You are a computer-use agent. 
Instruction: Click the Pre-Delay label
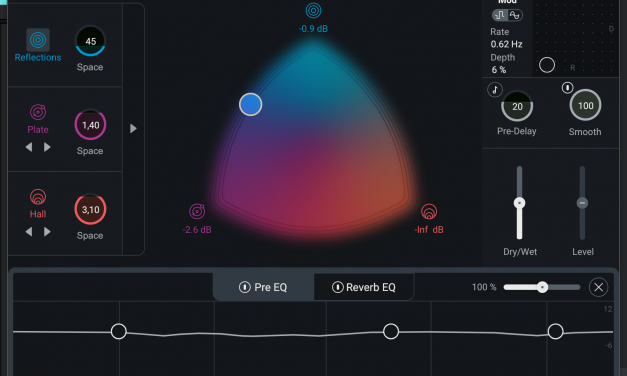click(x=517, y=131)
